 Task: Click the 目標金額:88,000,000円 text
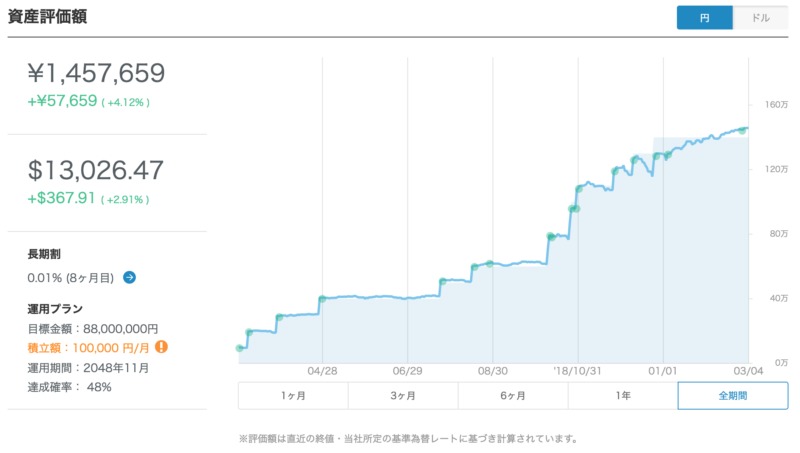(93, 329)
